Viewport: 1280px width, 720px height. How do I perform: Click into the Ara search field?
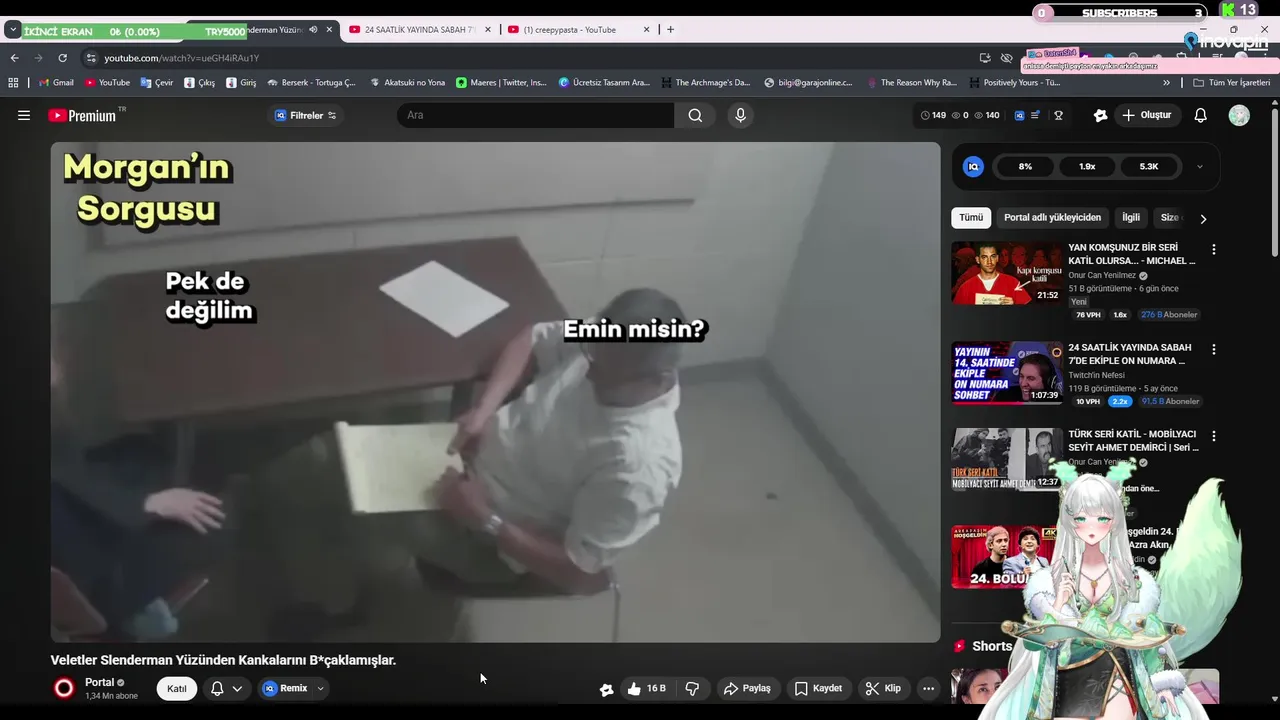pyautogui.click(x=535, y=115)
